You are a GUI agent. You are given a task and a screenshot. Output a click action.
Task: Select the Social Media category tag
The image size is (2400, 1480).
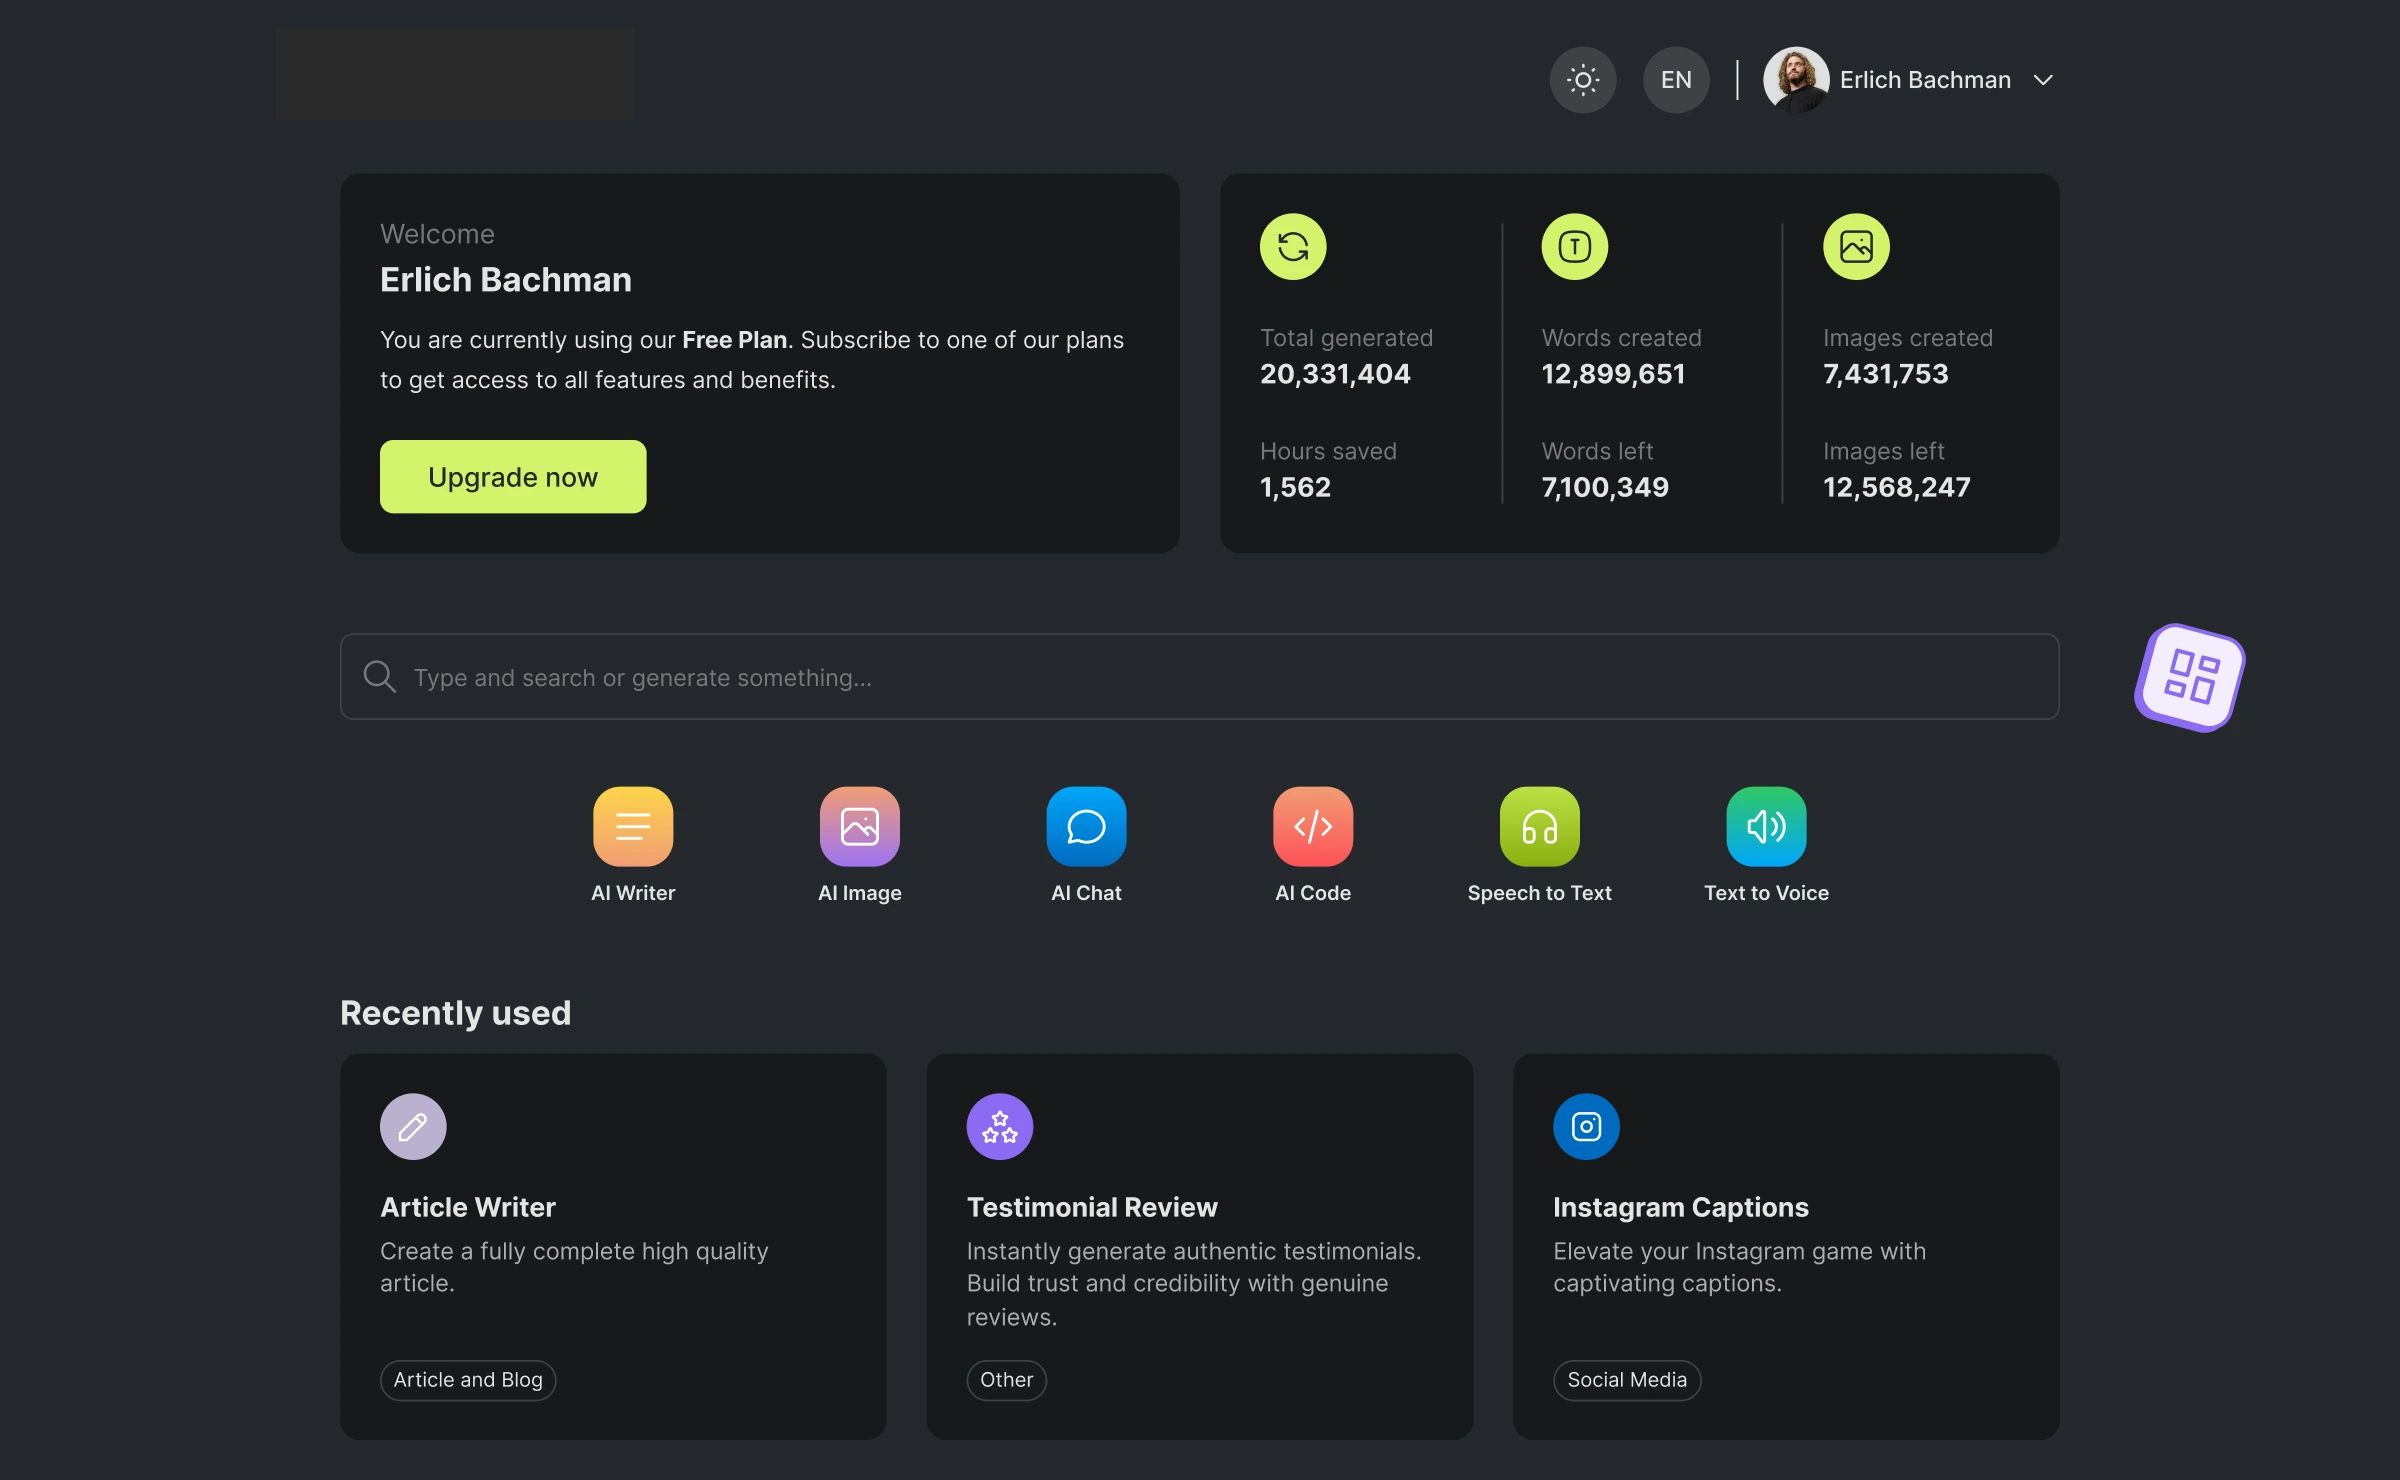[x=1627, y=1377]
